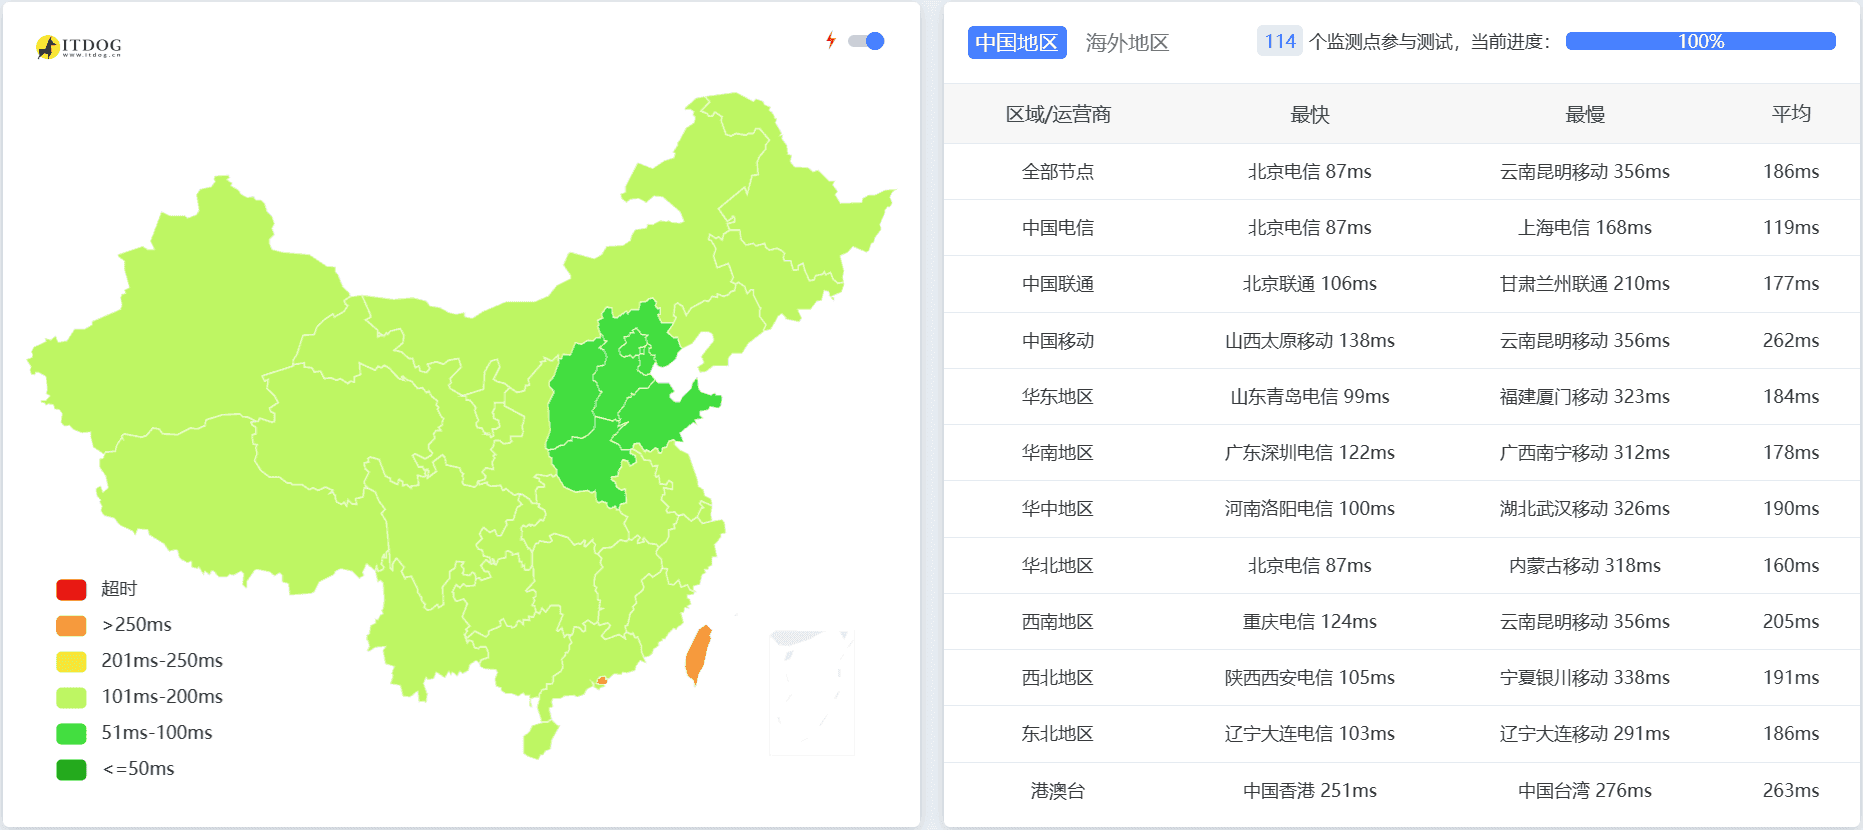This screenshot has height=830, width=1863.
Task: Select the 中国地区 tab
Action: pyautogui.click(x=1016, y=42)
